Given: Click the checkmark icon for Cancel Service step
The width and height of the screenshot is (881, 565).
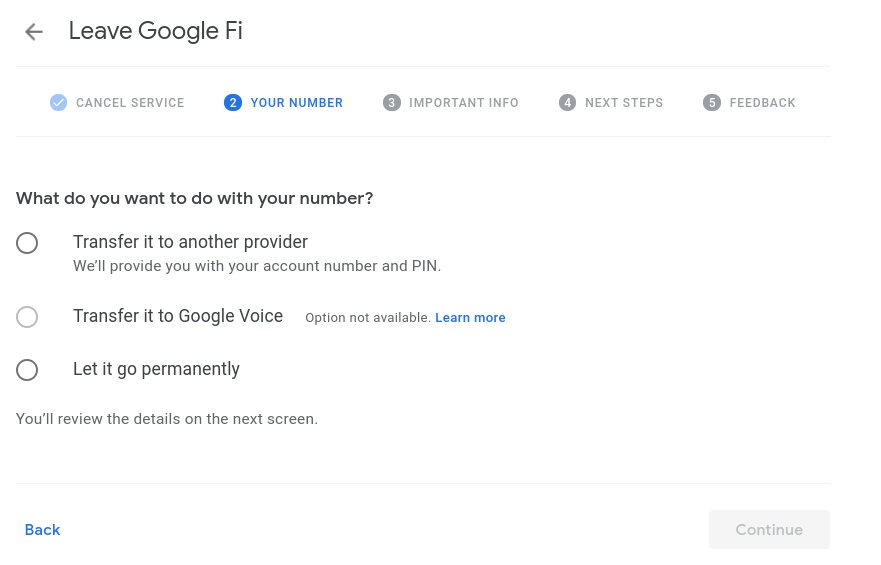Looking at the screenshot, I should (x=58, y=103).
